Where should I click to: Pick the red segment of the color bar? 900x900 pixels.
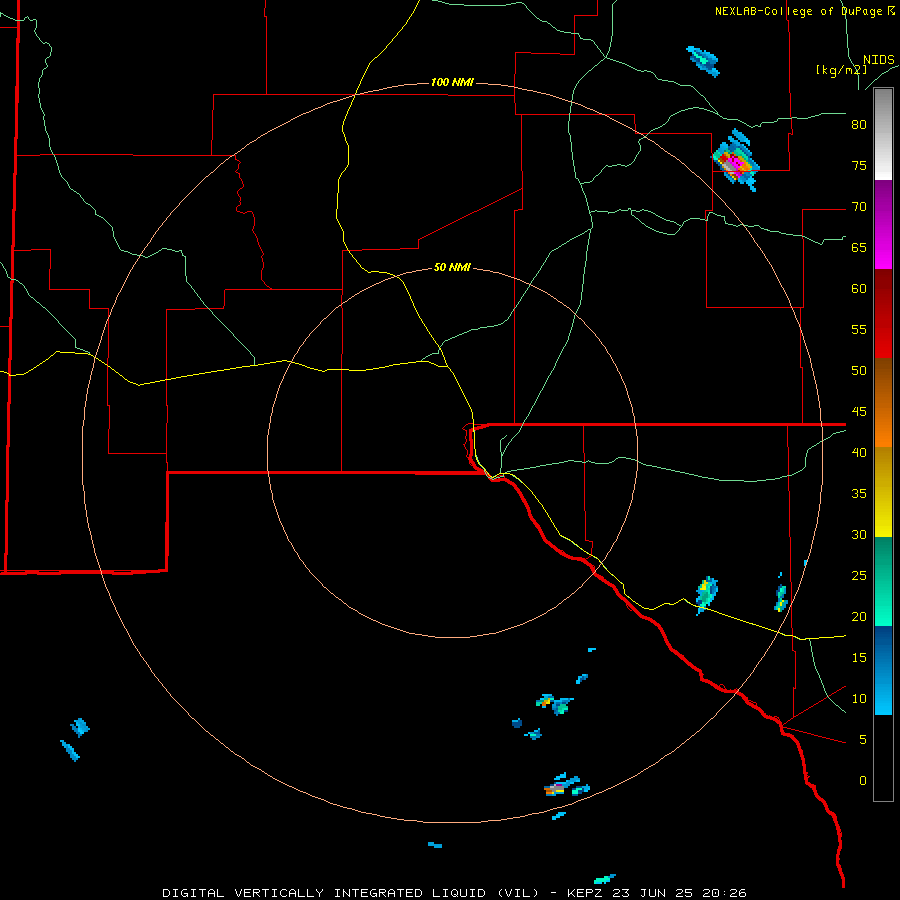coord(883,313)
